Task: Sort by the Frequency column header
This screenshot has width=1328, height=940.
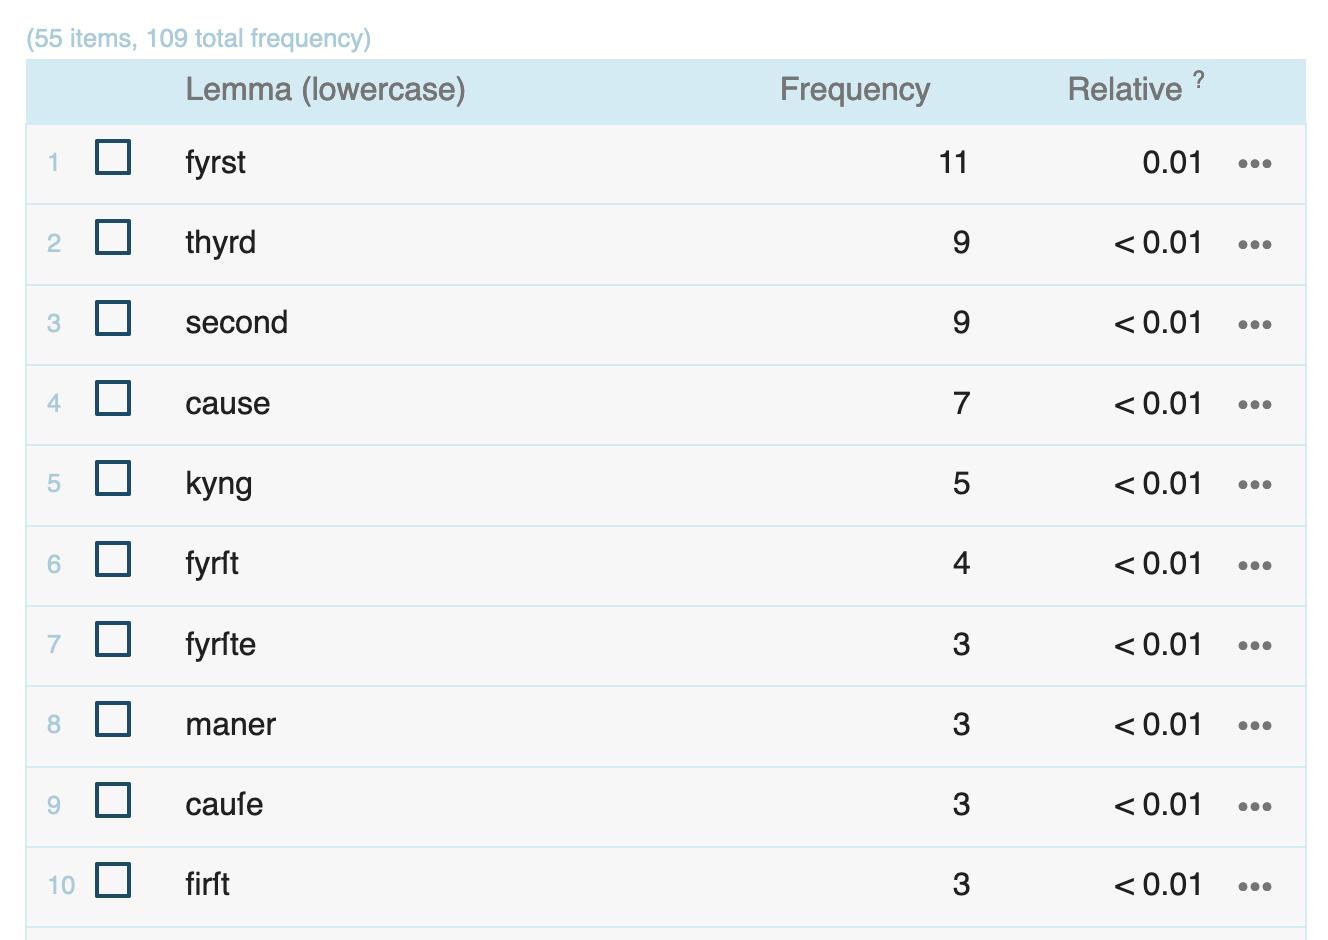Action: click(854, 90)
